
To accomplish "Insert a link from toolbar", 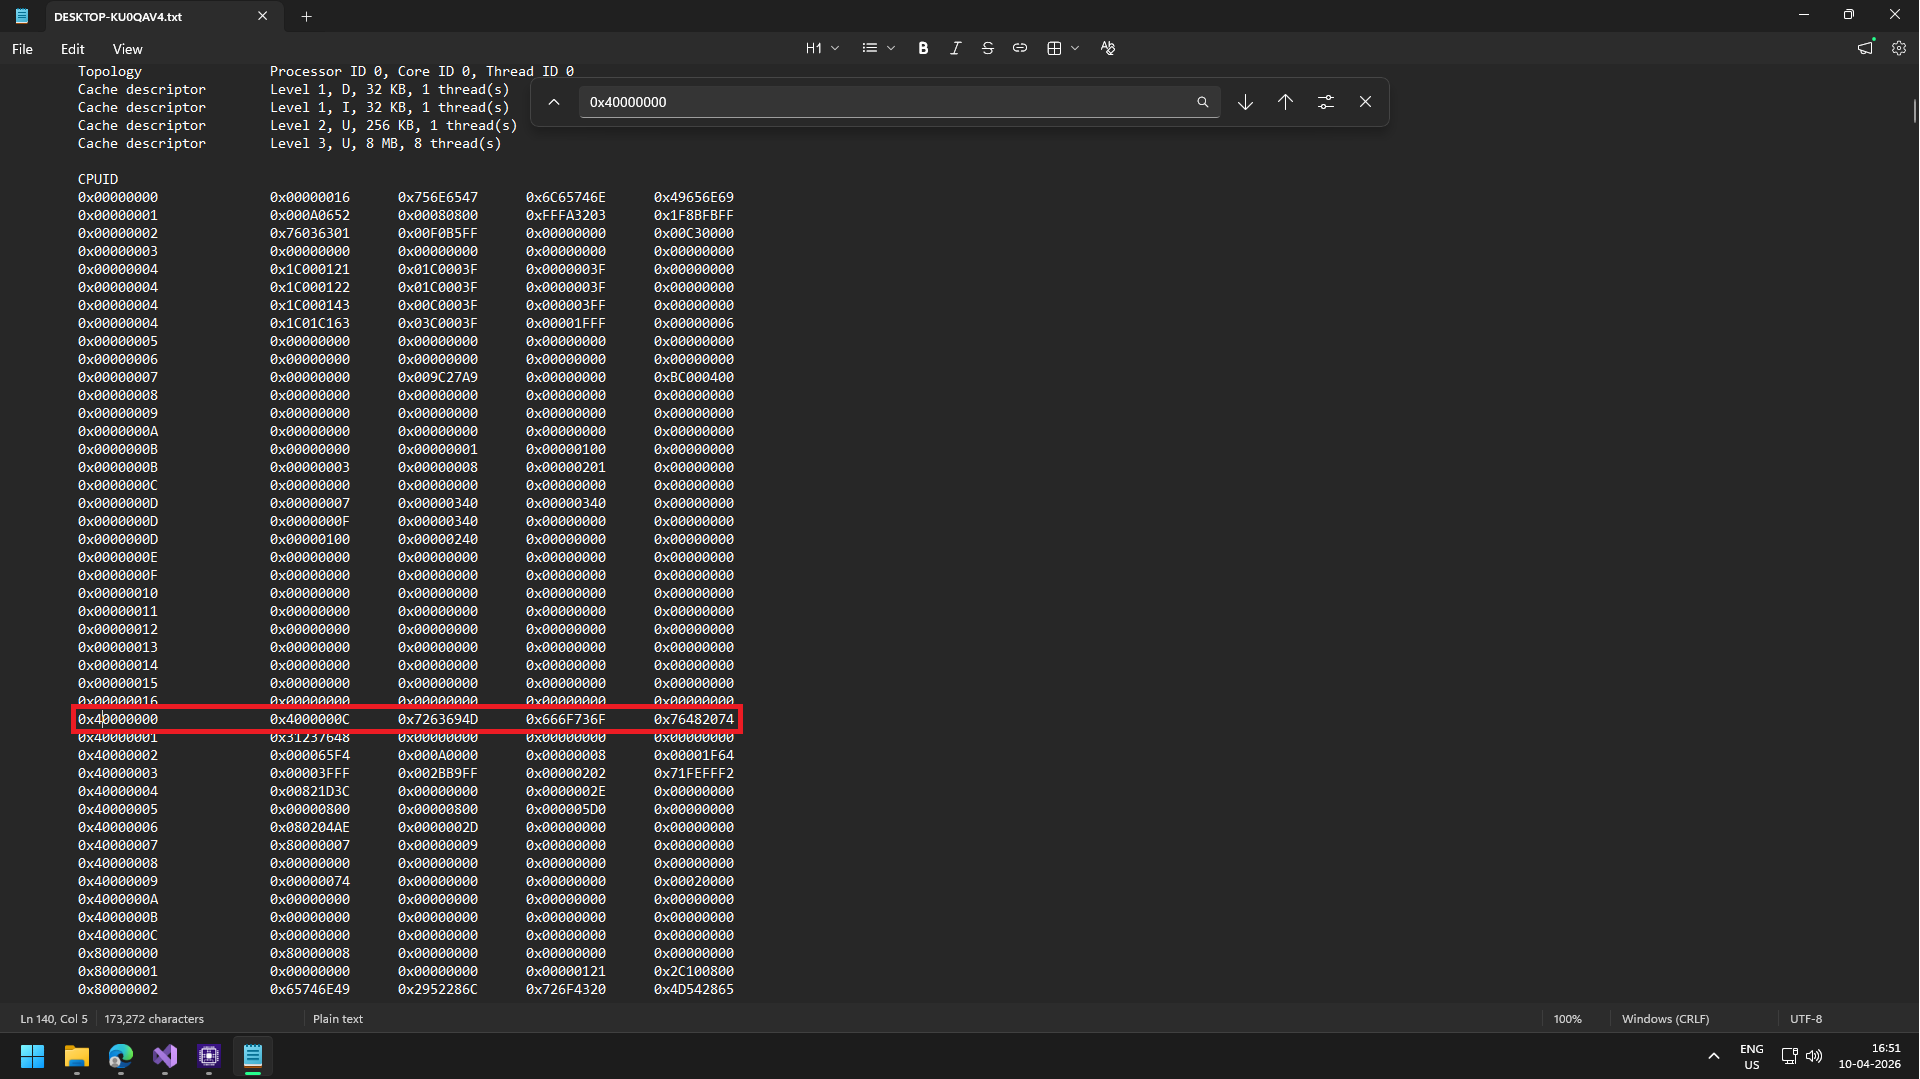I will point(1019,48).
